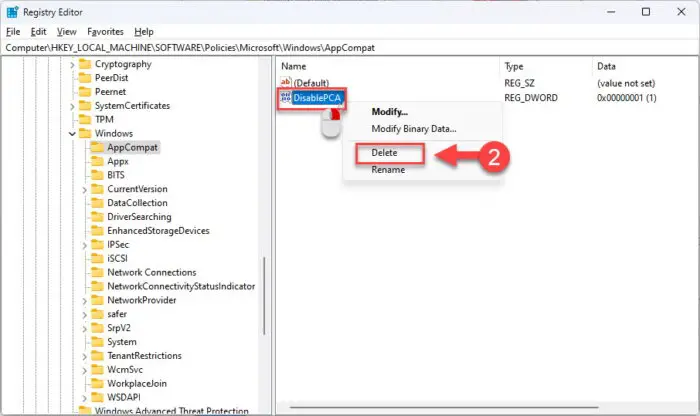Viewport: 700px width, 416px height.
Task: Select the TenantRestrictions key label
Action: (144, 356)
